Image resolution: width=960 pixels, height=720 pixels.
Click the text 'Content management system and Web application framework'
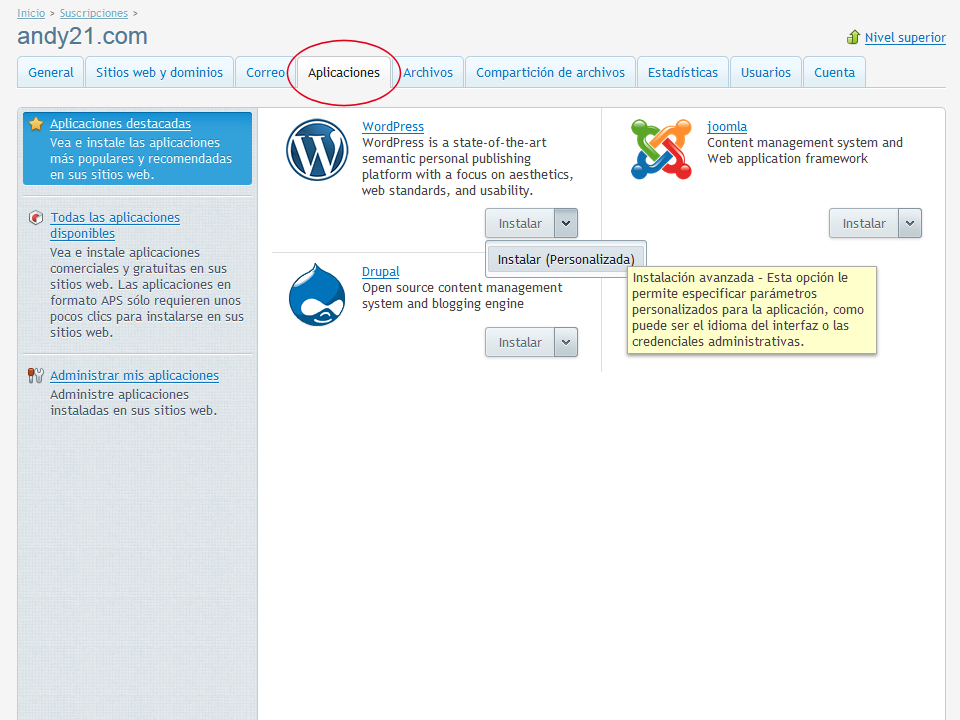click(805, 151)
